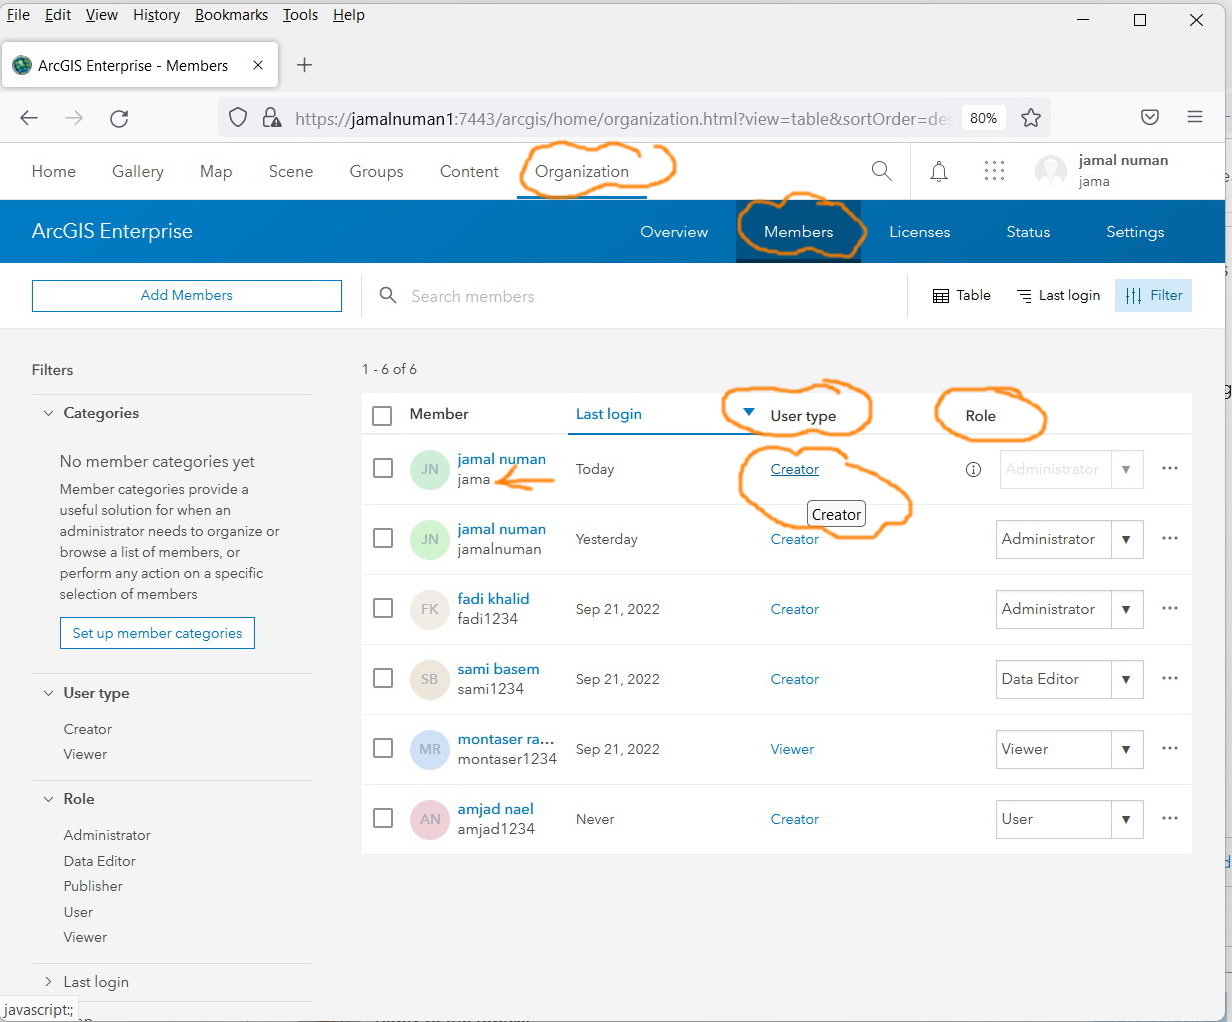Check the select-all members checkbox
The width and height of the screenshot is (1232, 1022).
[382, 414]
